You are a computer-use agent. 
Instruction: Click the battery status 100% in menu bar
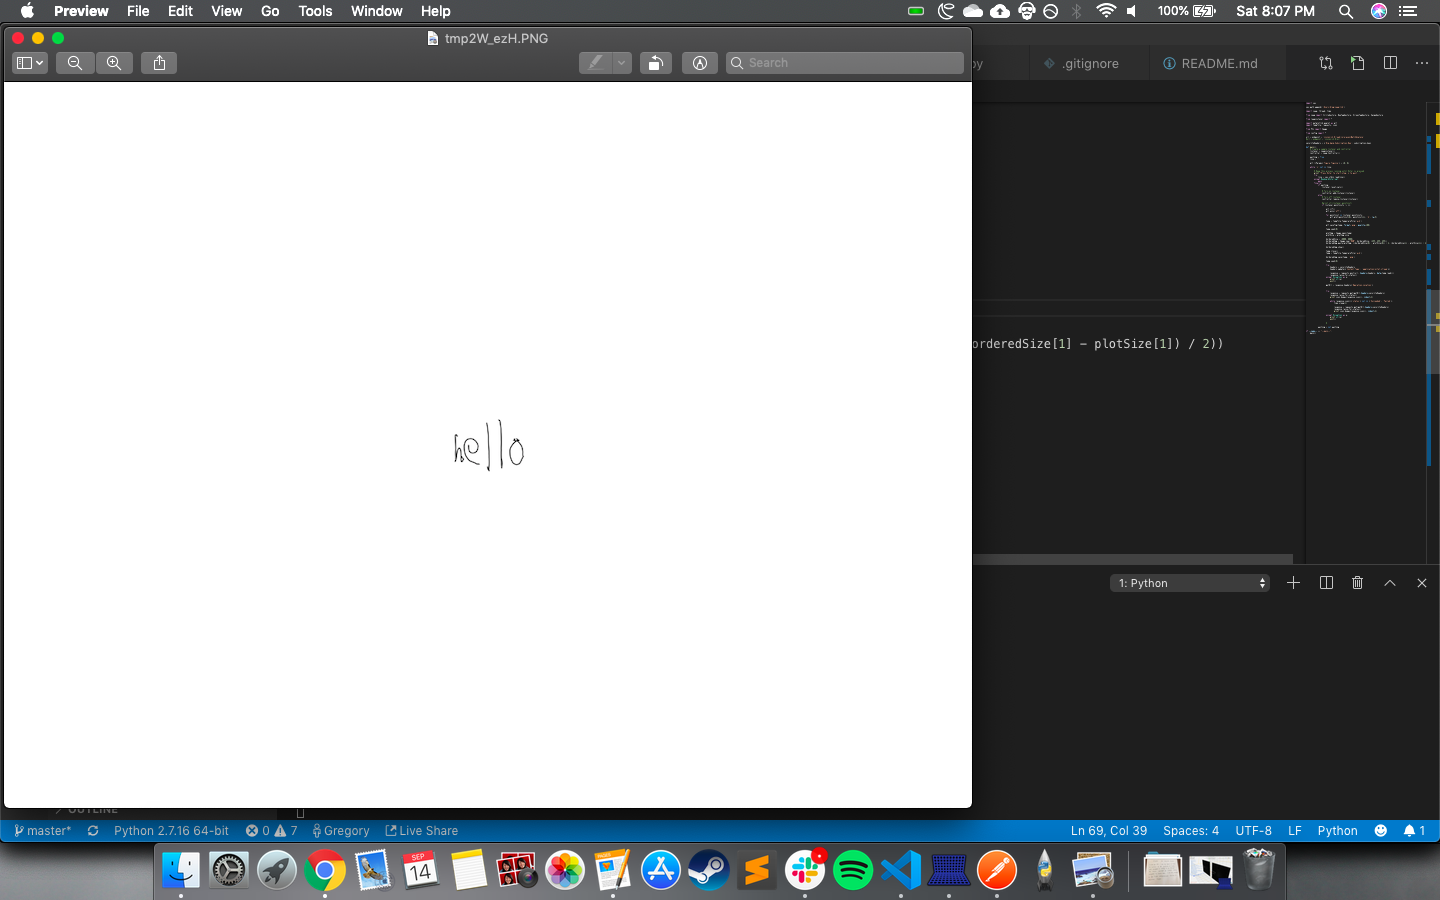pos(1186,11)
